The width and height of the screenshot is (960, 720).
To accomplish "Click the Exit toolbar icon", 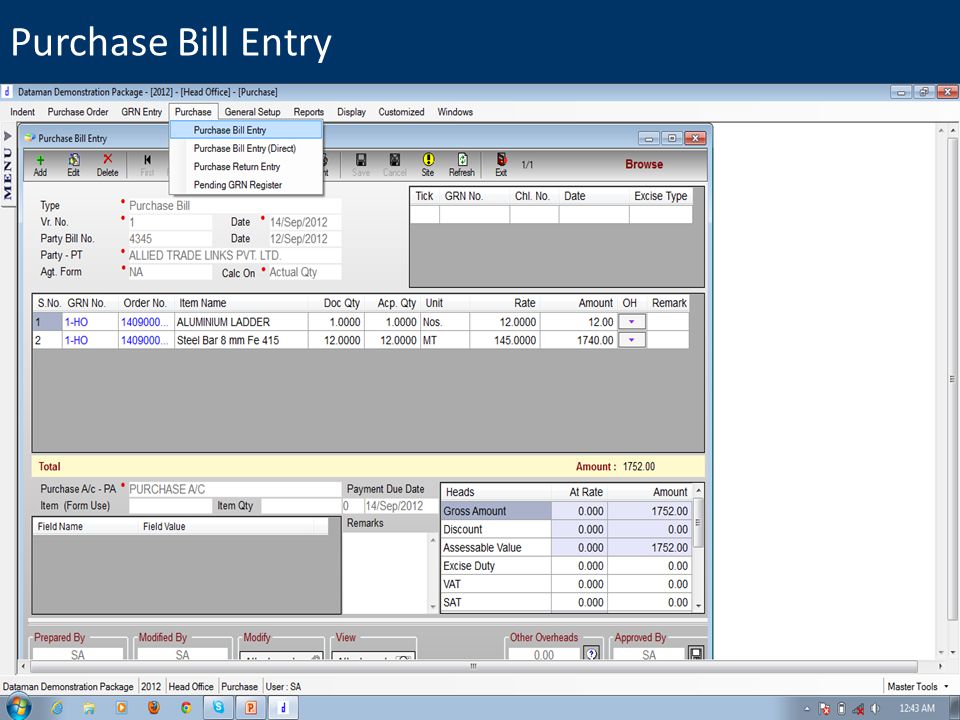I will tap(501, 165).
